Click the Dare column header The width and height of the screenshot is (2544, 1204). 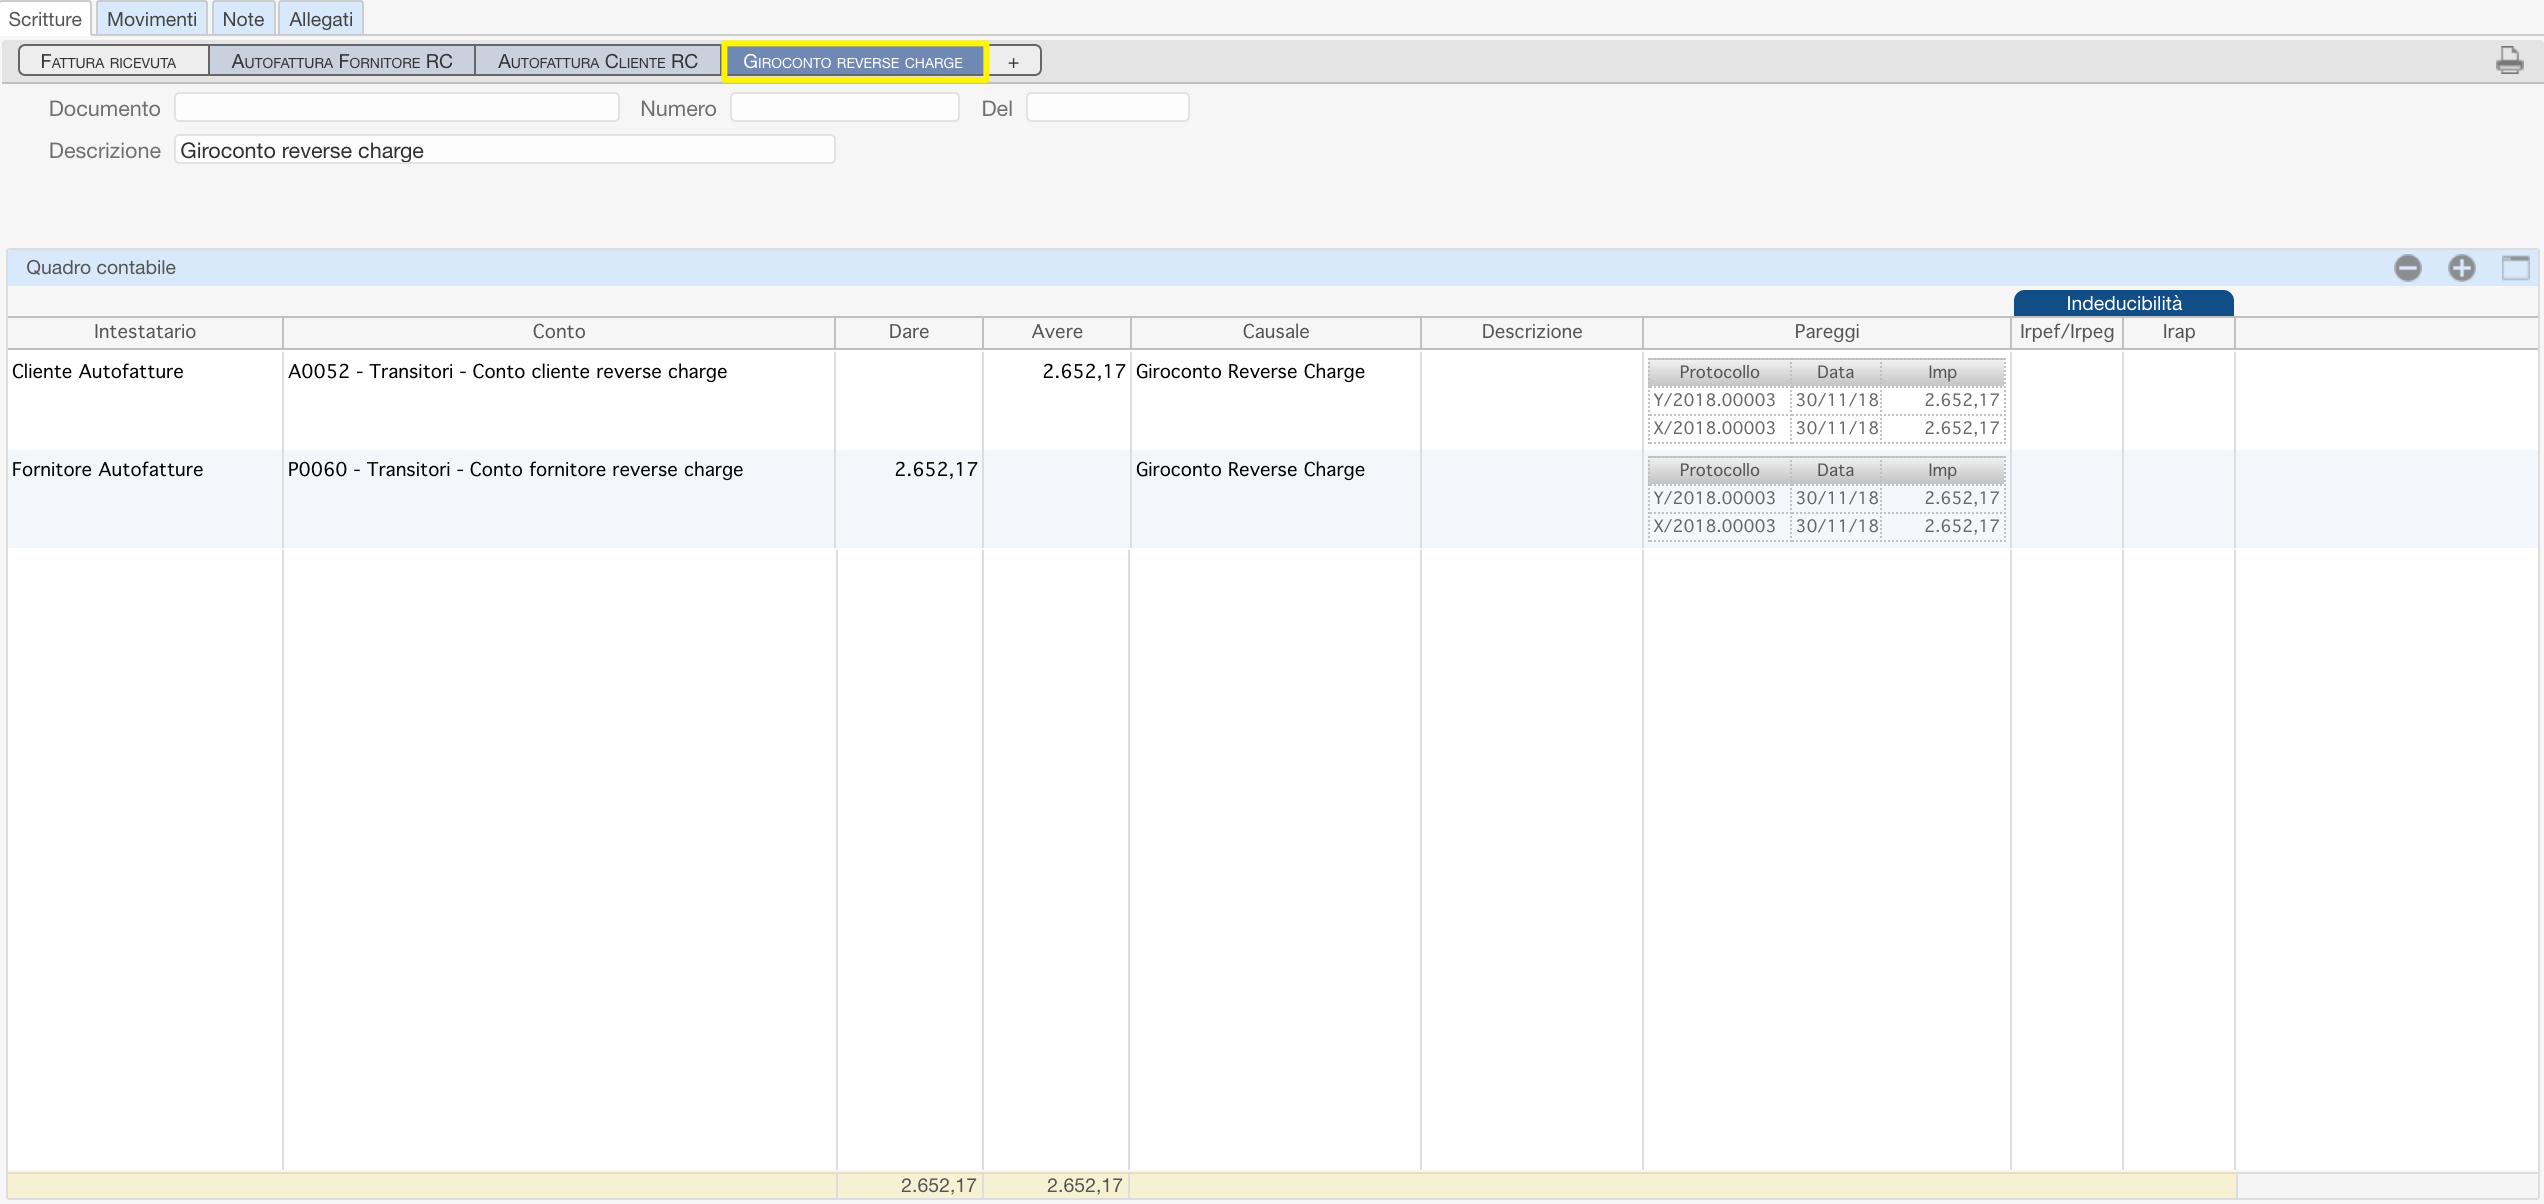909,332
